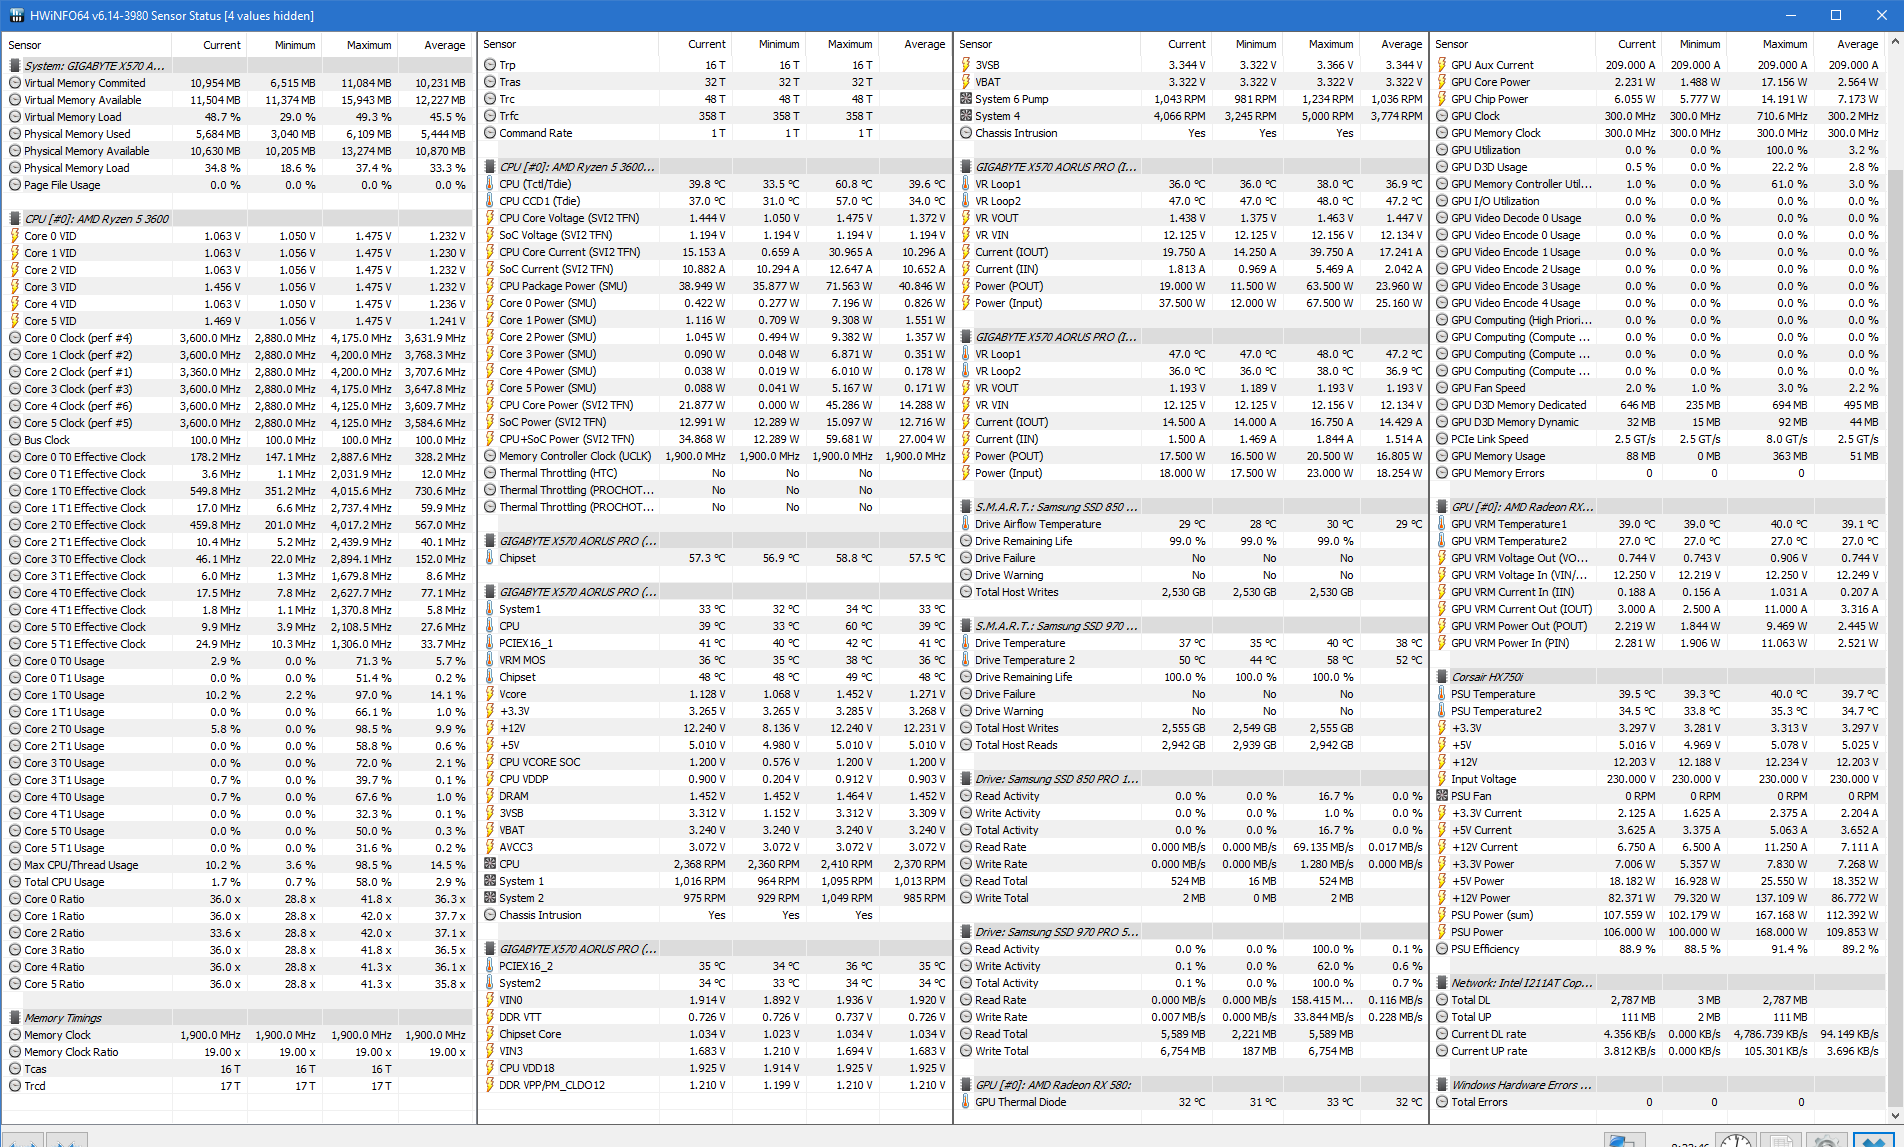Image resolution: width=1904 pixels, height=1147 pixels.
Task: Click the icon next to Chassis Intrusion under System 4
Action: [966, 133]
